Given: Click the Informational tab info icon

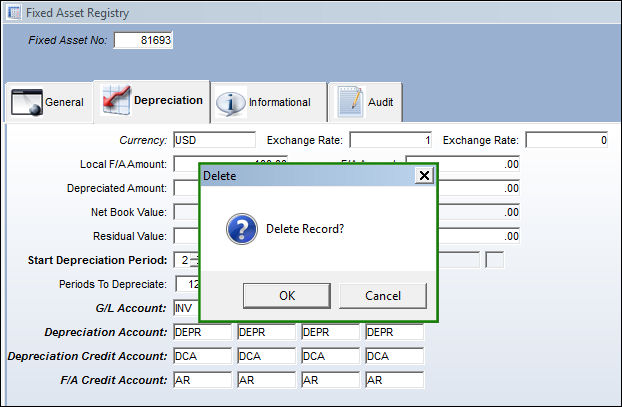Looking at the screenshot, I should (230, 103).
